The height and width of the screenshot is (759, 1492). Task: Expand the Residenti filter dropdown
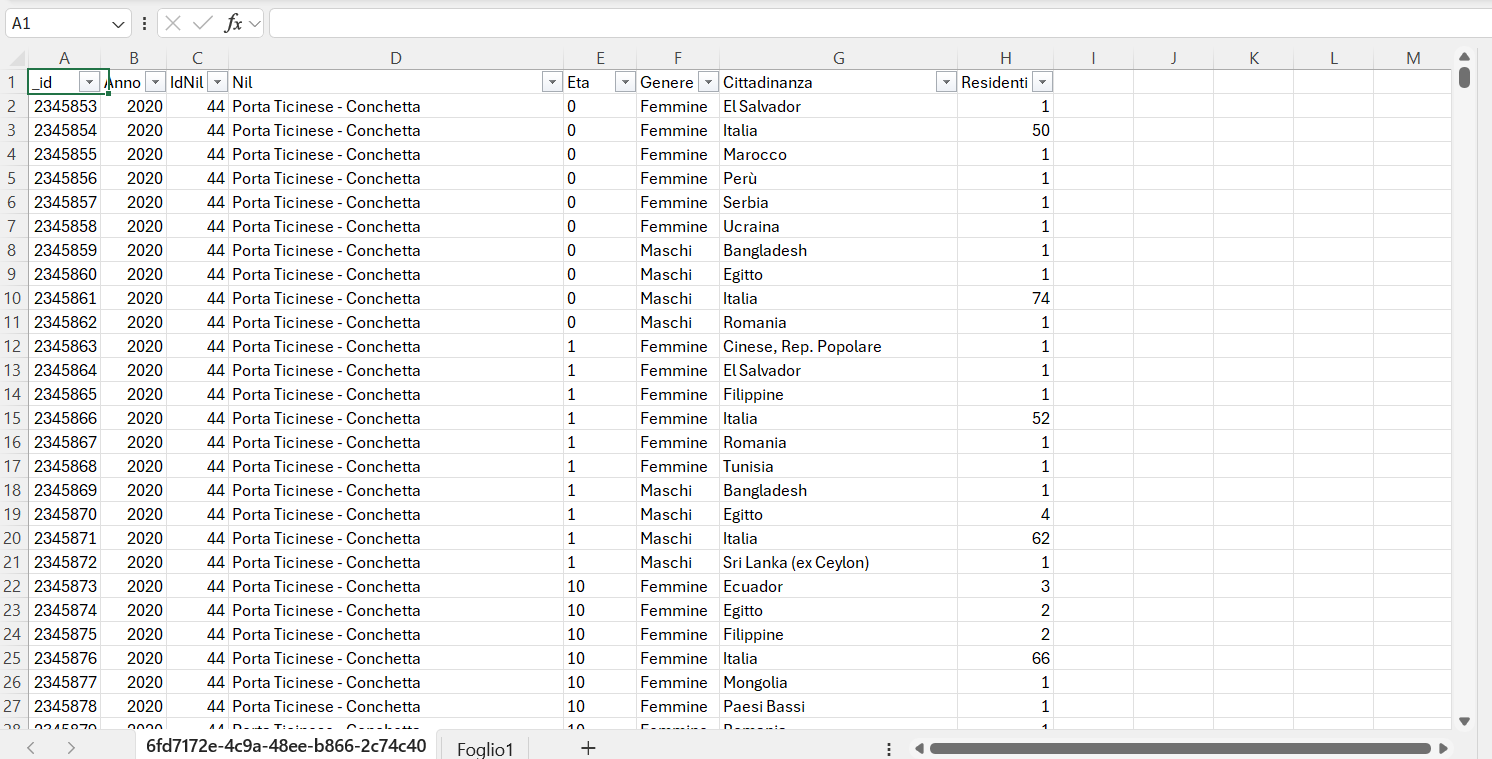(x=1042, y=83)
